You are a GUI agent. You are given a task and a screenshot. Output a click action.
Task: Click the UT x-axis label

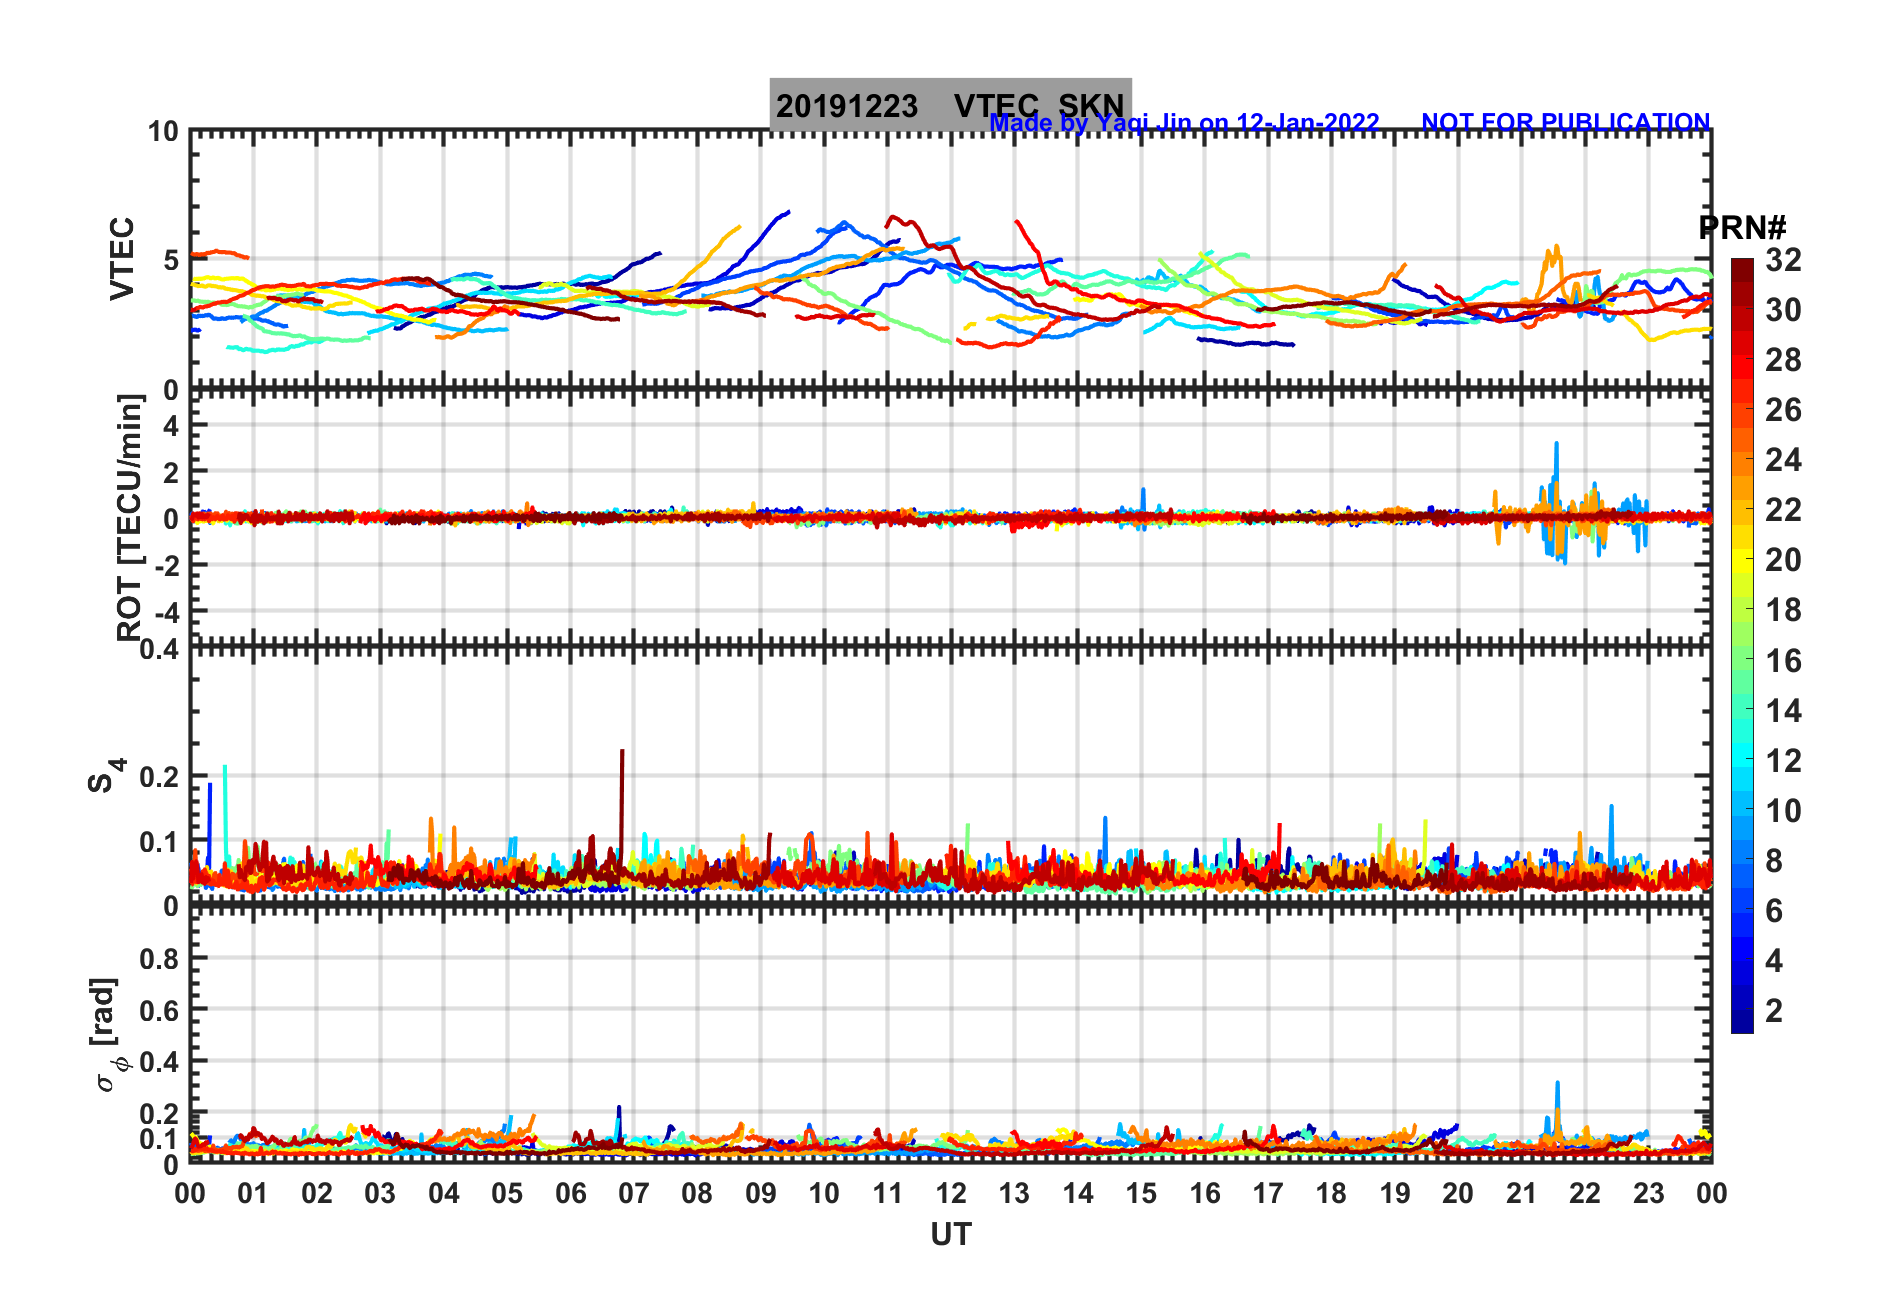click(x=951, y=1235)
